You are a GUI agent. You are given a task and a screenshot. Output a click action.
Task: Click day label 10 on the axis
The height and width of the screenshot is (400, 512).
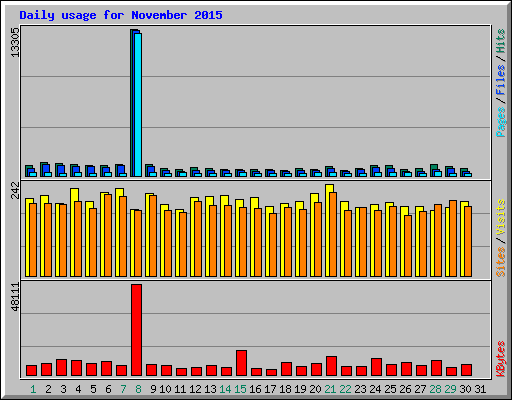[x=165, y=389]
